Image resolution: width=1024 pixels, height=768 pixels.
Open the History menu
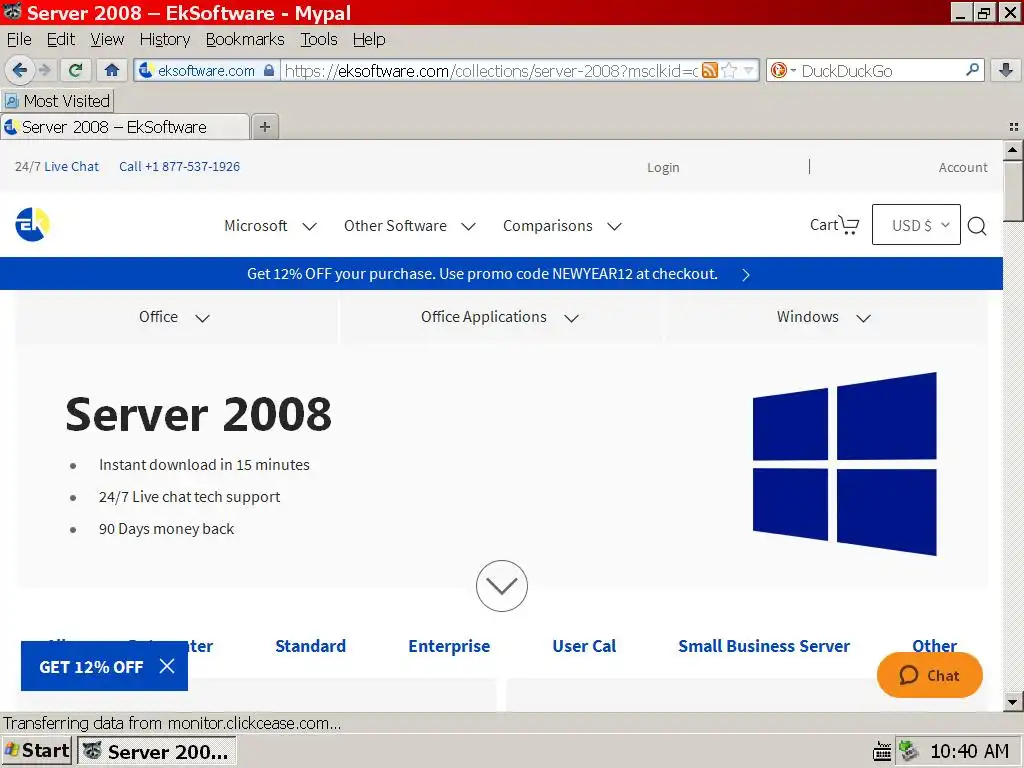pyautogui.click(x=165, y=39)
